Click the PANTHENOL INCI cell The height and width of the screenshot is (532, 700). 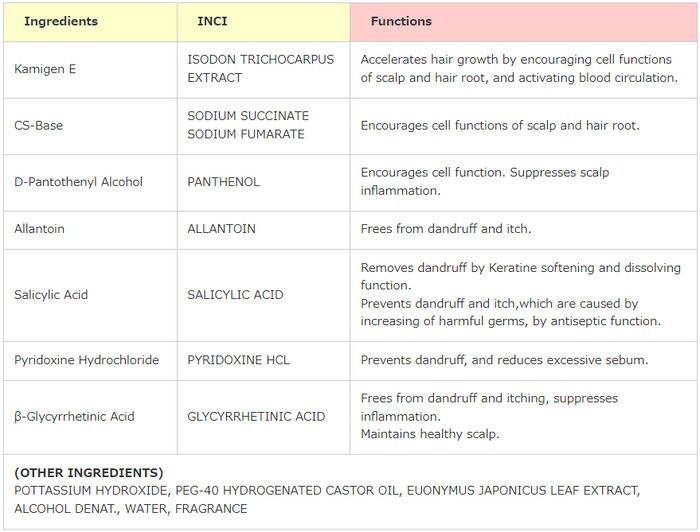[223, 182]
